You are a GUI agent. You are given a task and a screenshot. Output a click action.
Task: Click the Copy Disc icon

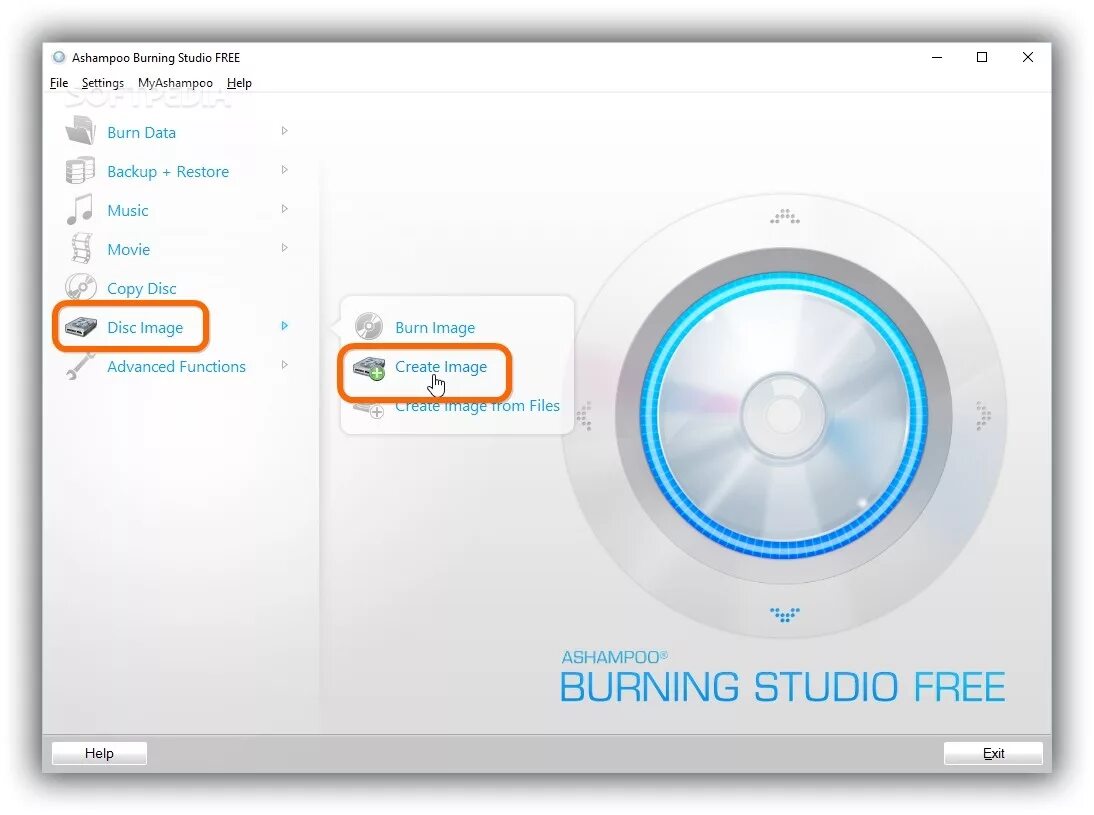pos(81,287)
